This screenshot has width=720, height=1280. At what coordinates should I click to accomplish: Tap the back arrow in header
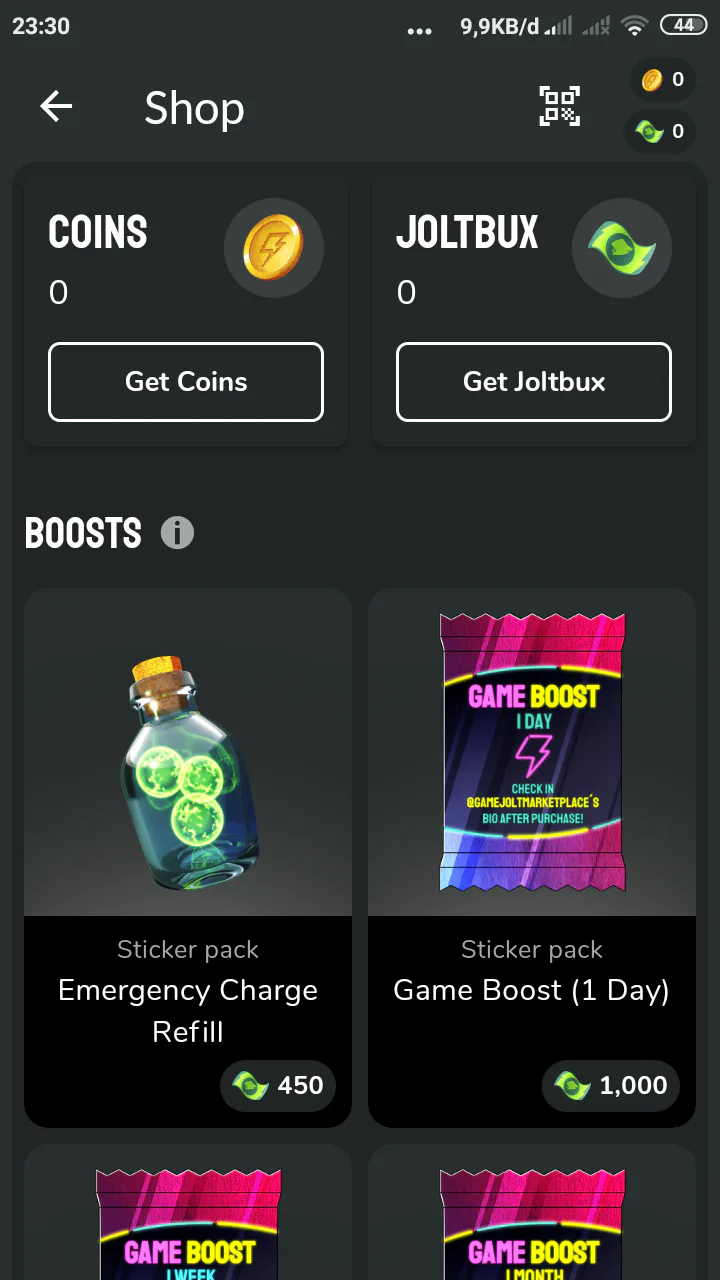click(56, 107)
